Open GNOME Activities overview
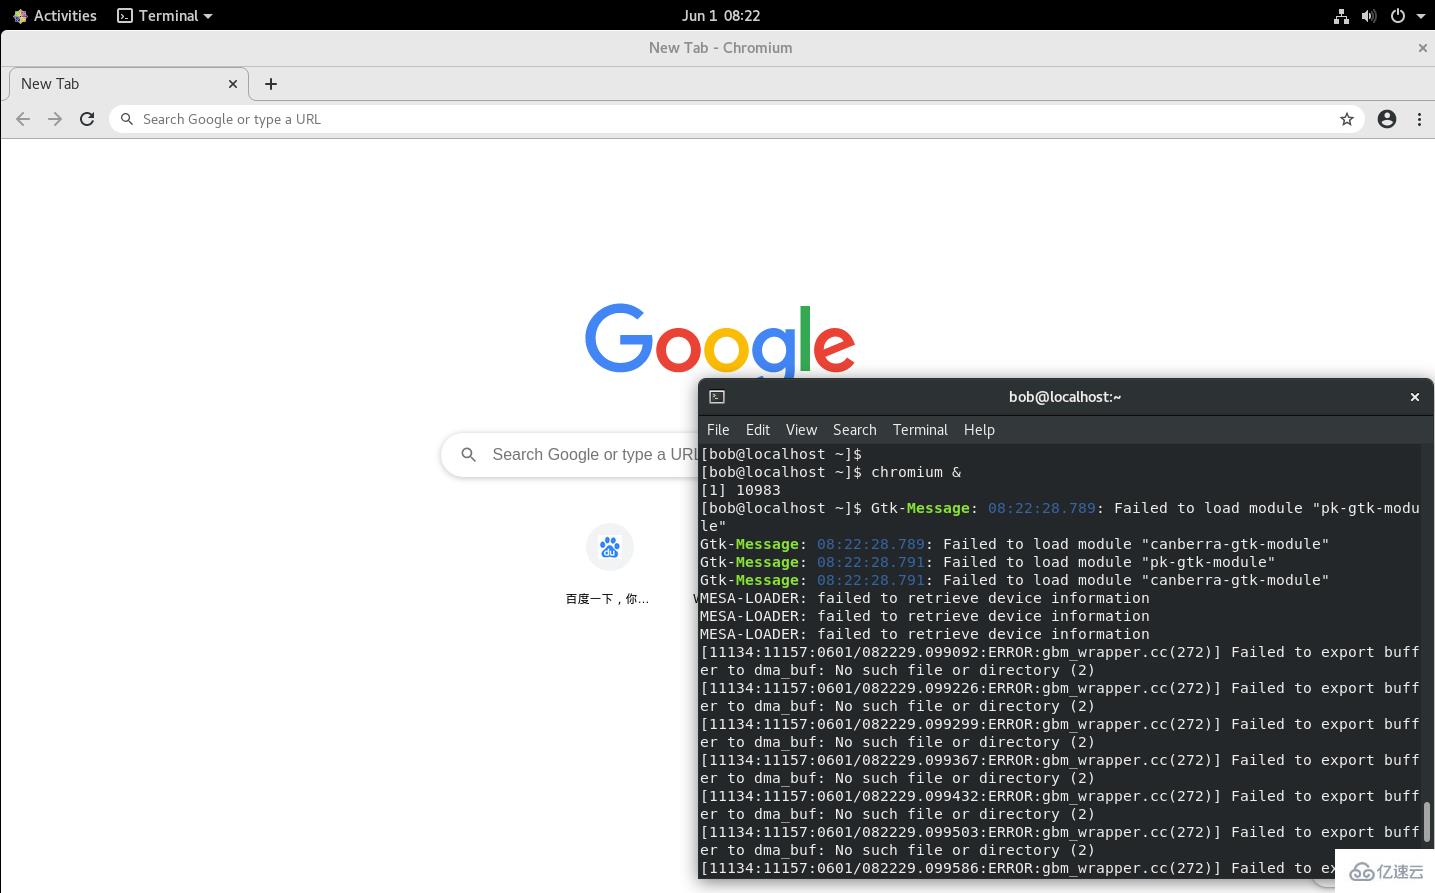Viewport: 1435px width, 893px height. (x=55, y=15)
